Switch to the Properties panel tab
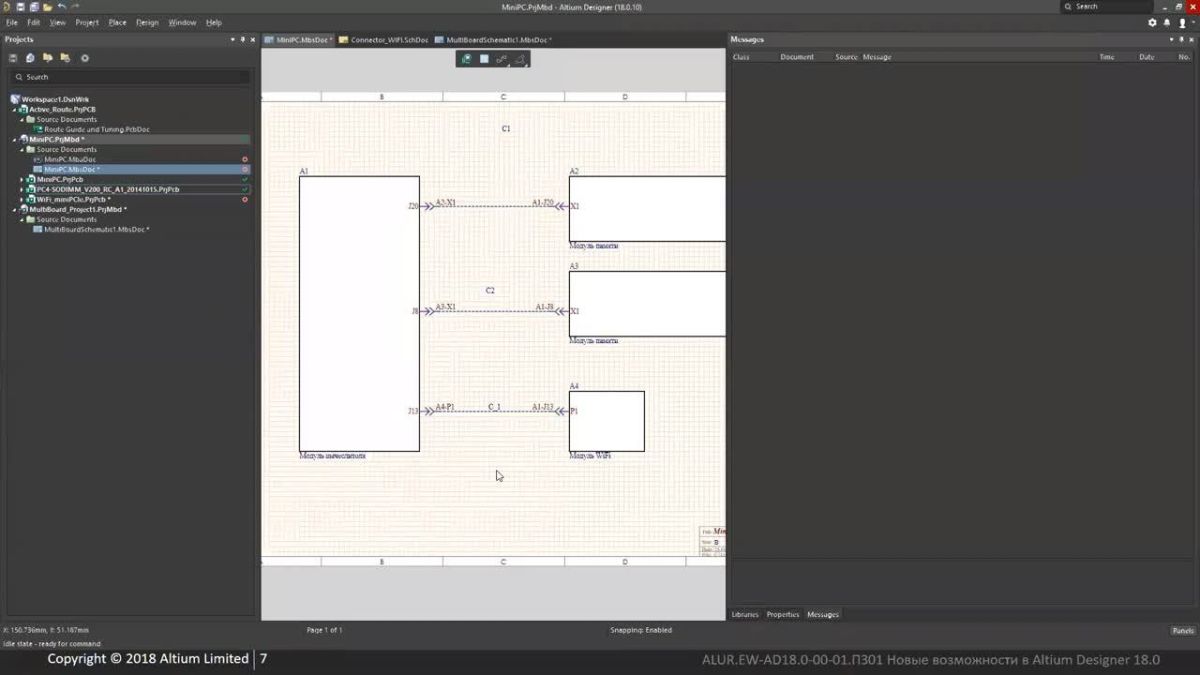 click(783, 614)
